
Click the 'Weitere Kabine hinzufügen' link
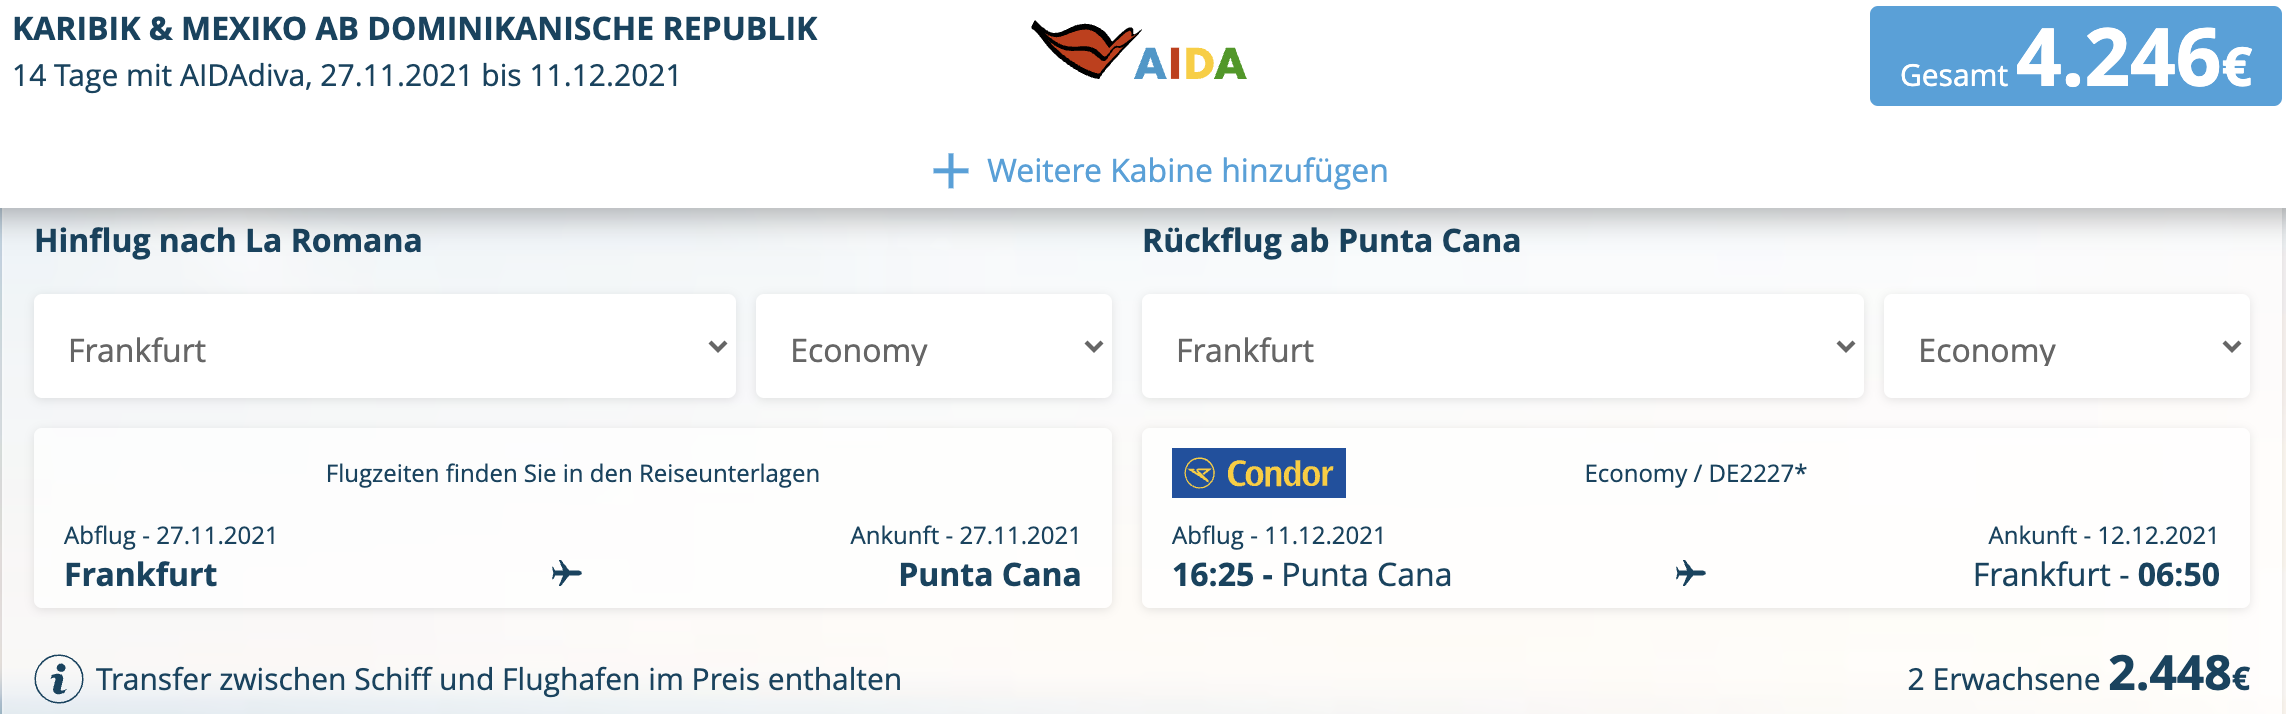pyautogui.click(x=1187, y=171)
